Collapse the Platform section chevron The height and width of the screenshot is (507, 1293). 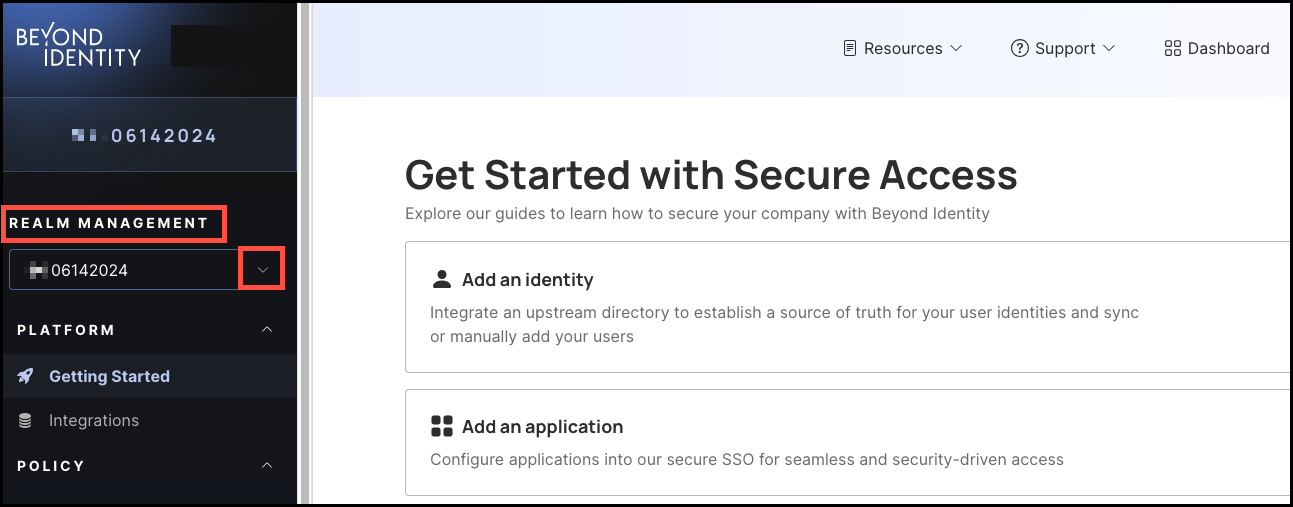coord(267,330)
